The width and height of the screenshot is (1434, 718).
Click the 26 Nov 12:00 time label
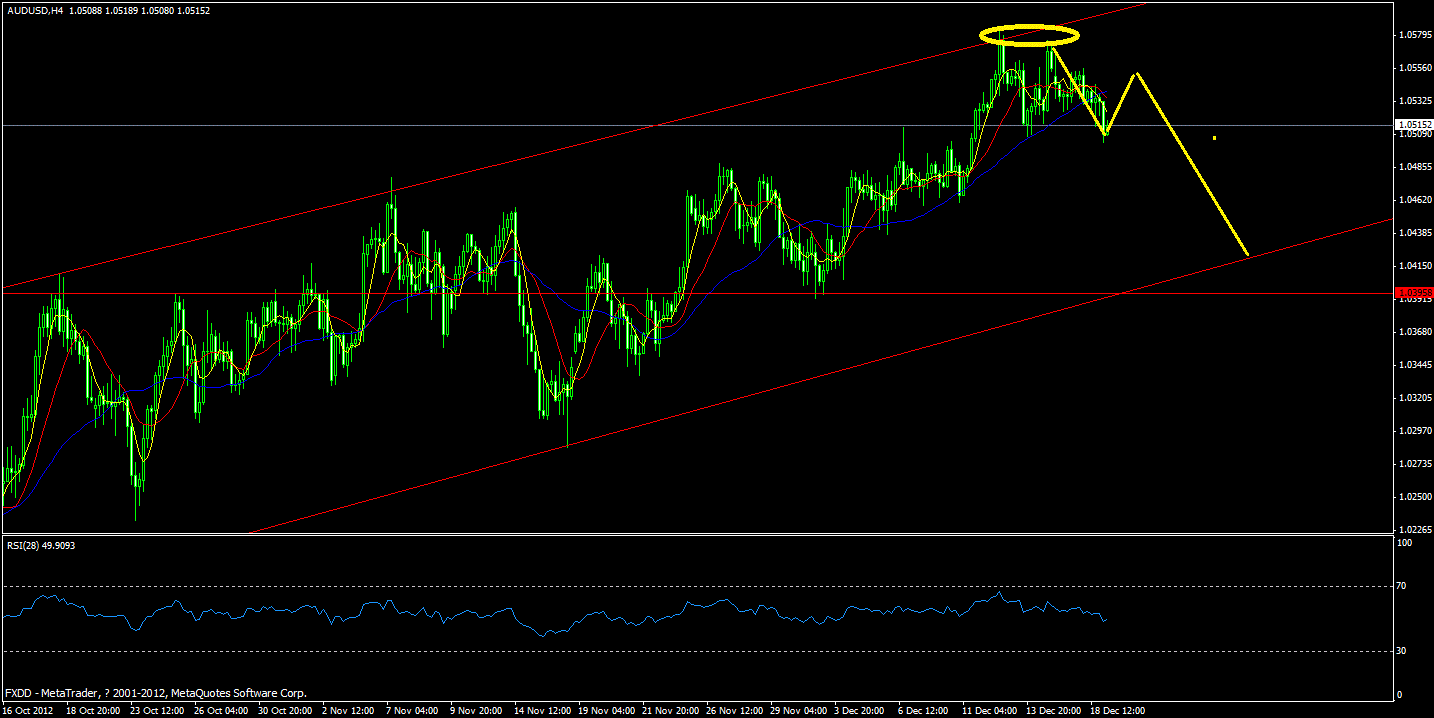(735, 711)
